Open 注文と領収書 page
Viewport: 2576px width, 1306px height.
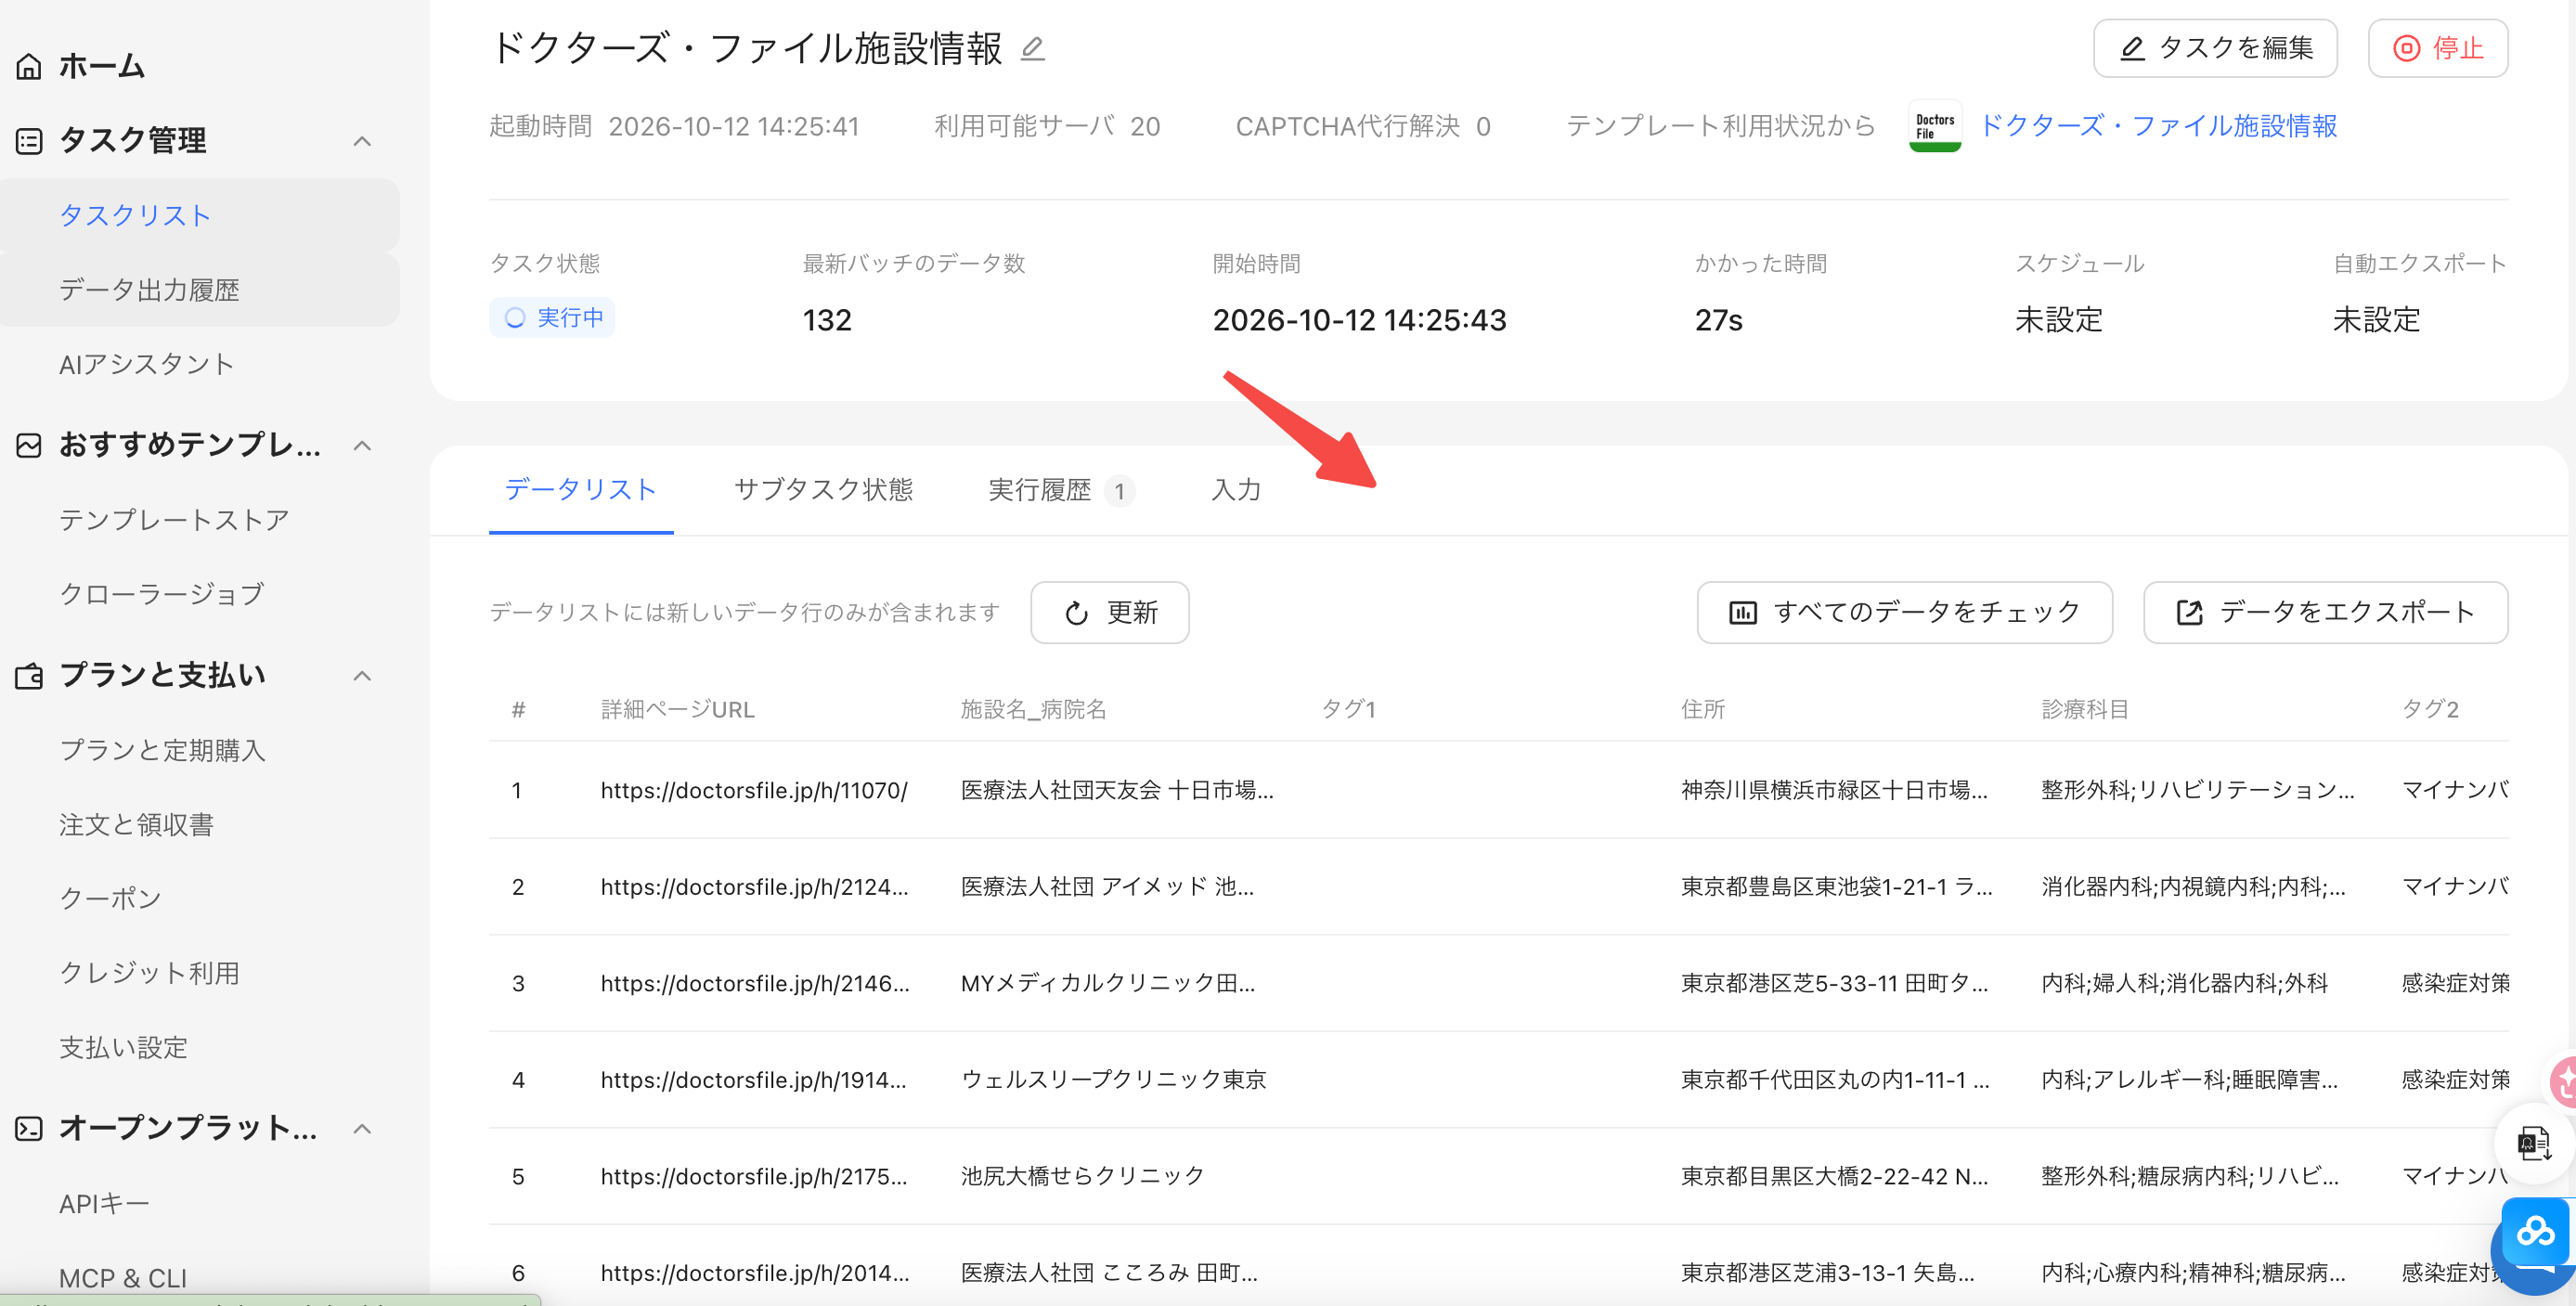tap(136, 825)
